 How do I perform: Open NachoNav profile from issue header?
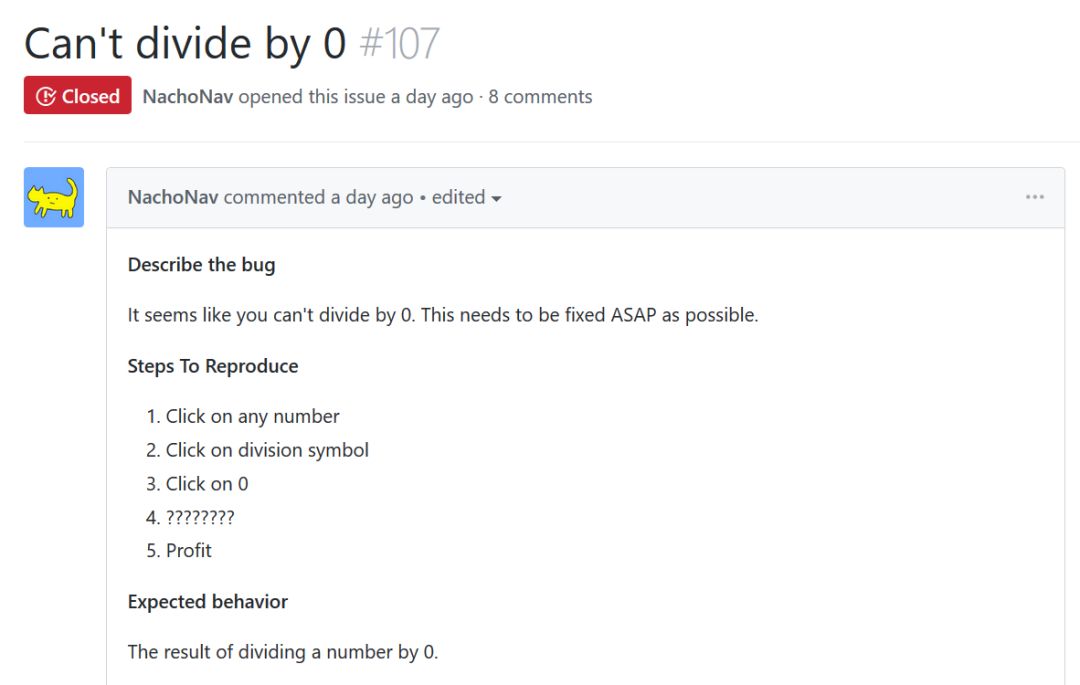188,96
